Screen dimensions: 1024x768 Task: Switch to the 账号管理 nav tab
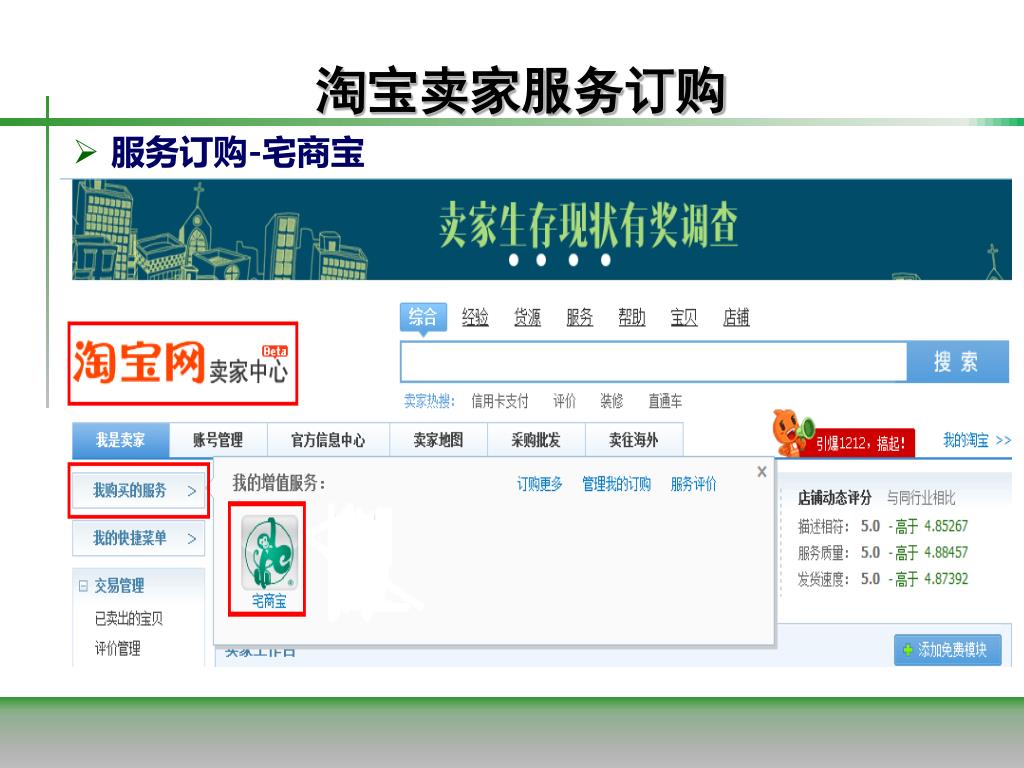click(x=218, y=440)
